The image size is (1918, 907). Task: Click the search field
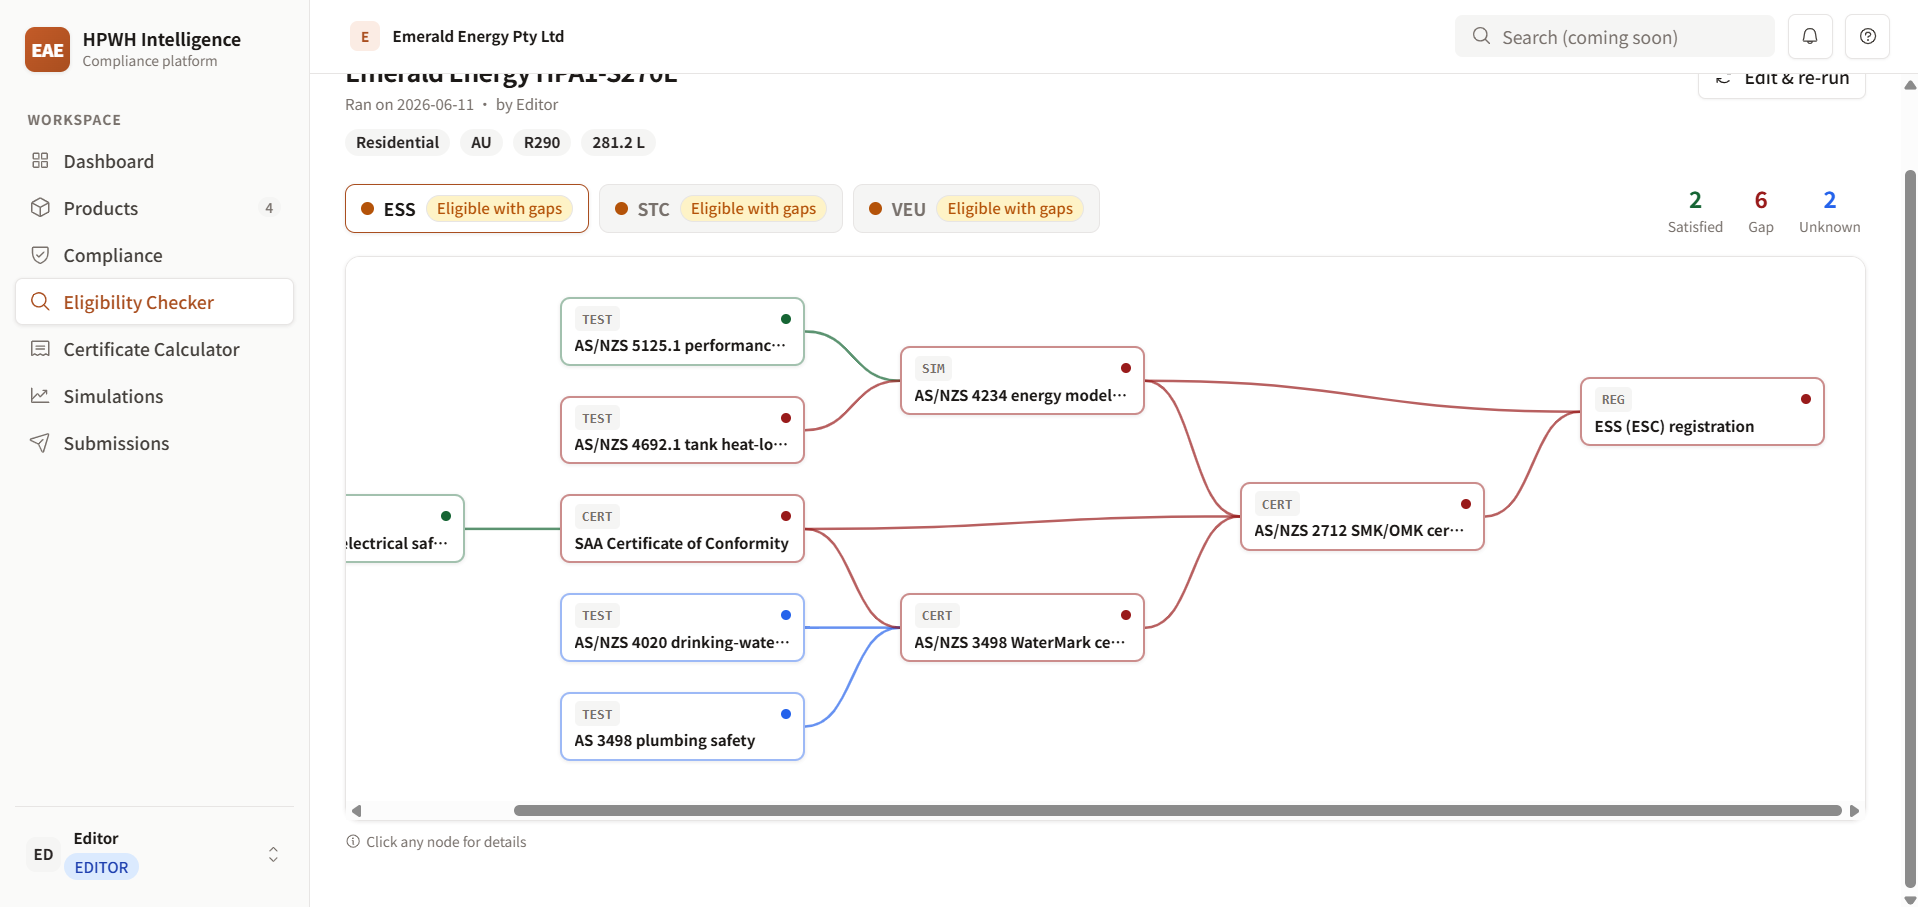point(1614,36)
